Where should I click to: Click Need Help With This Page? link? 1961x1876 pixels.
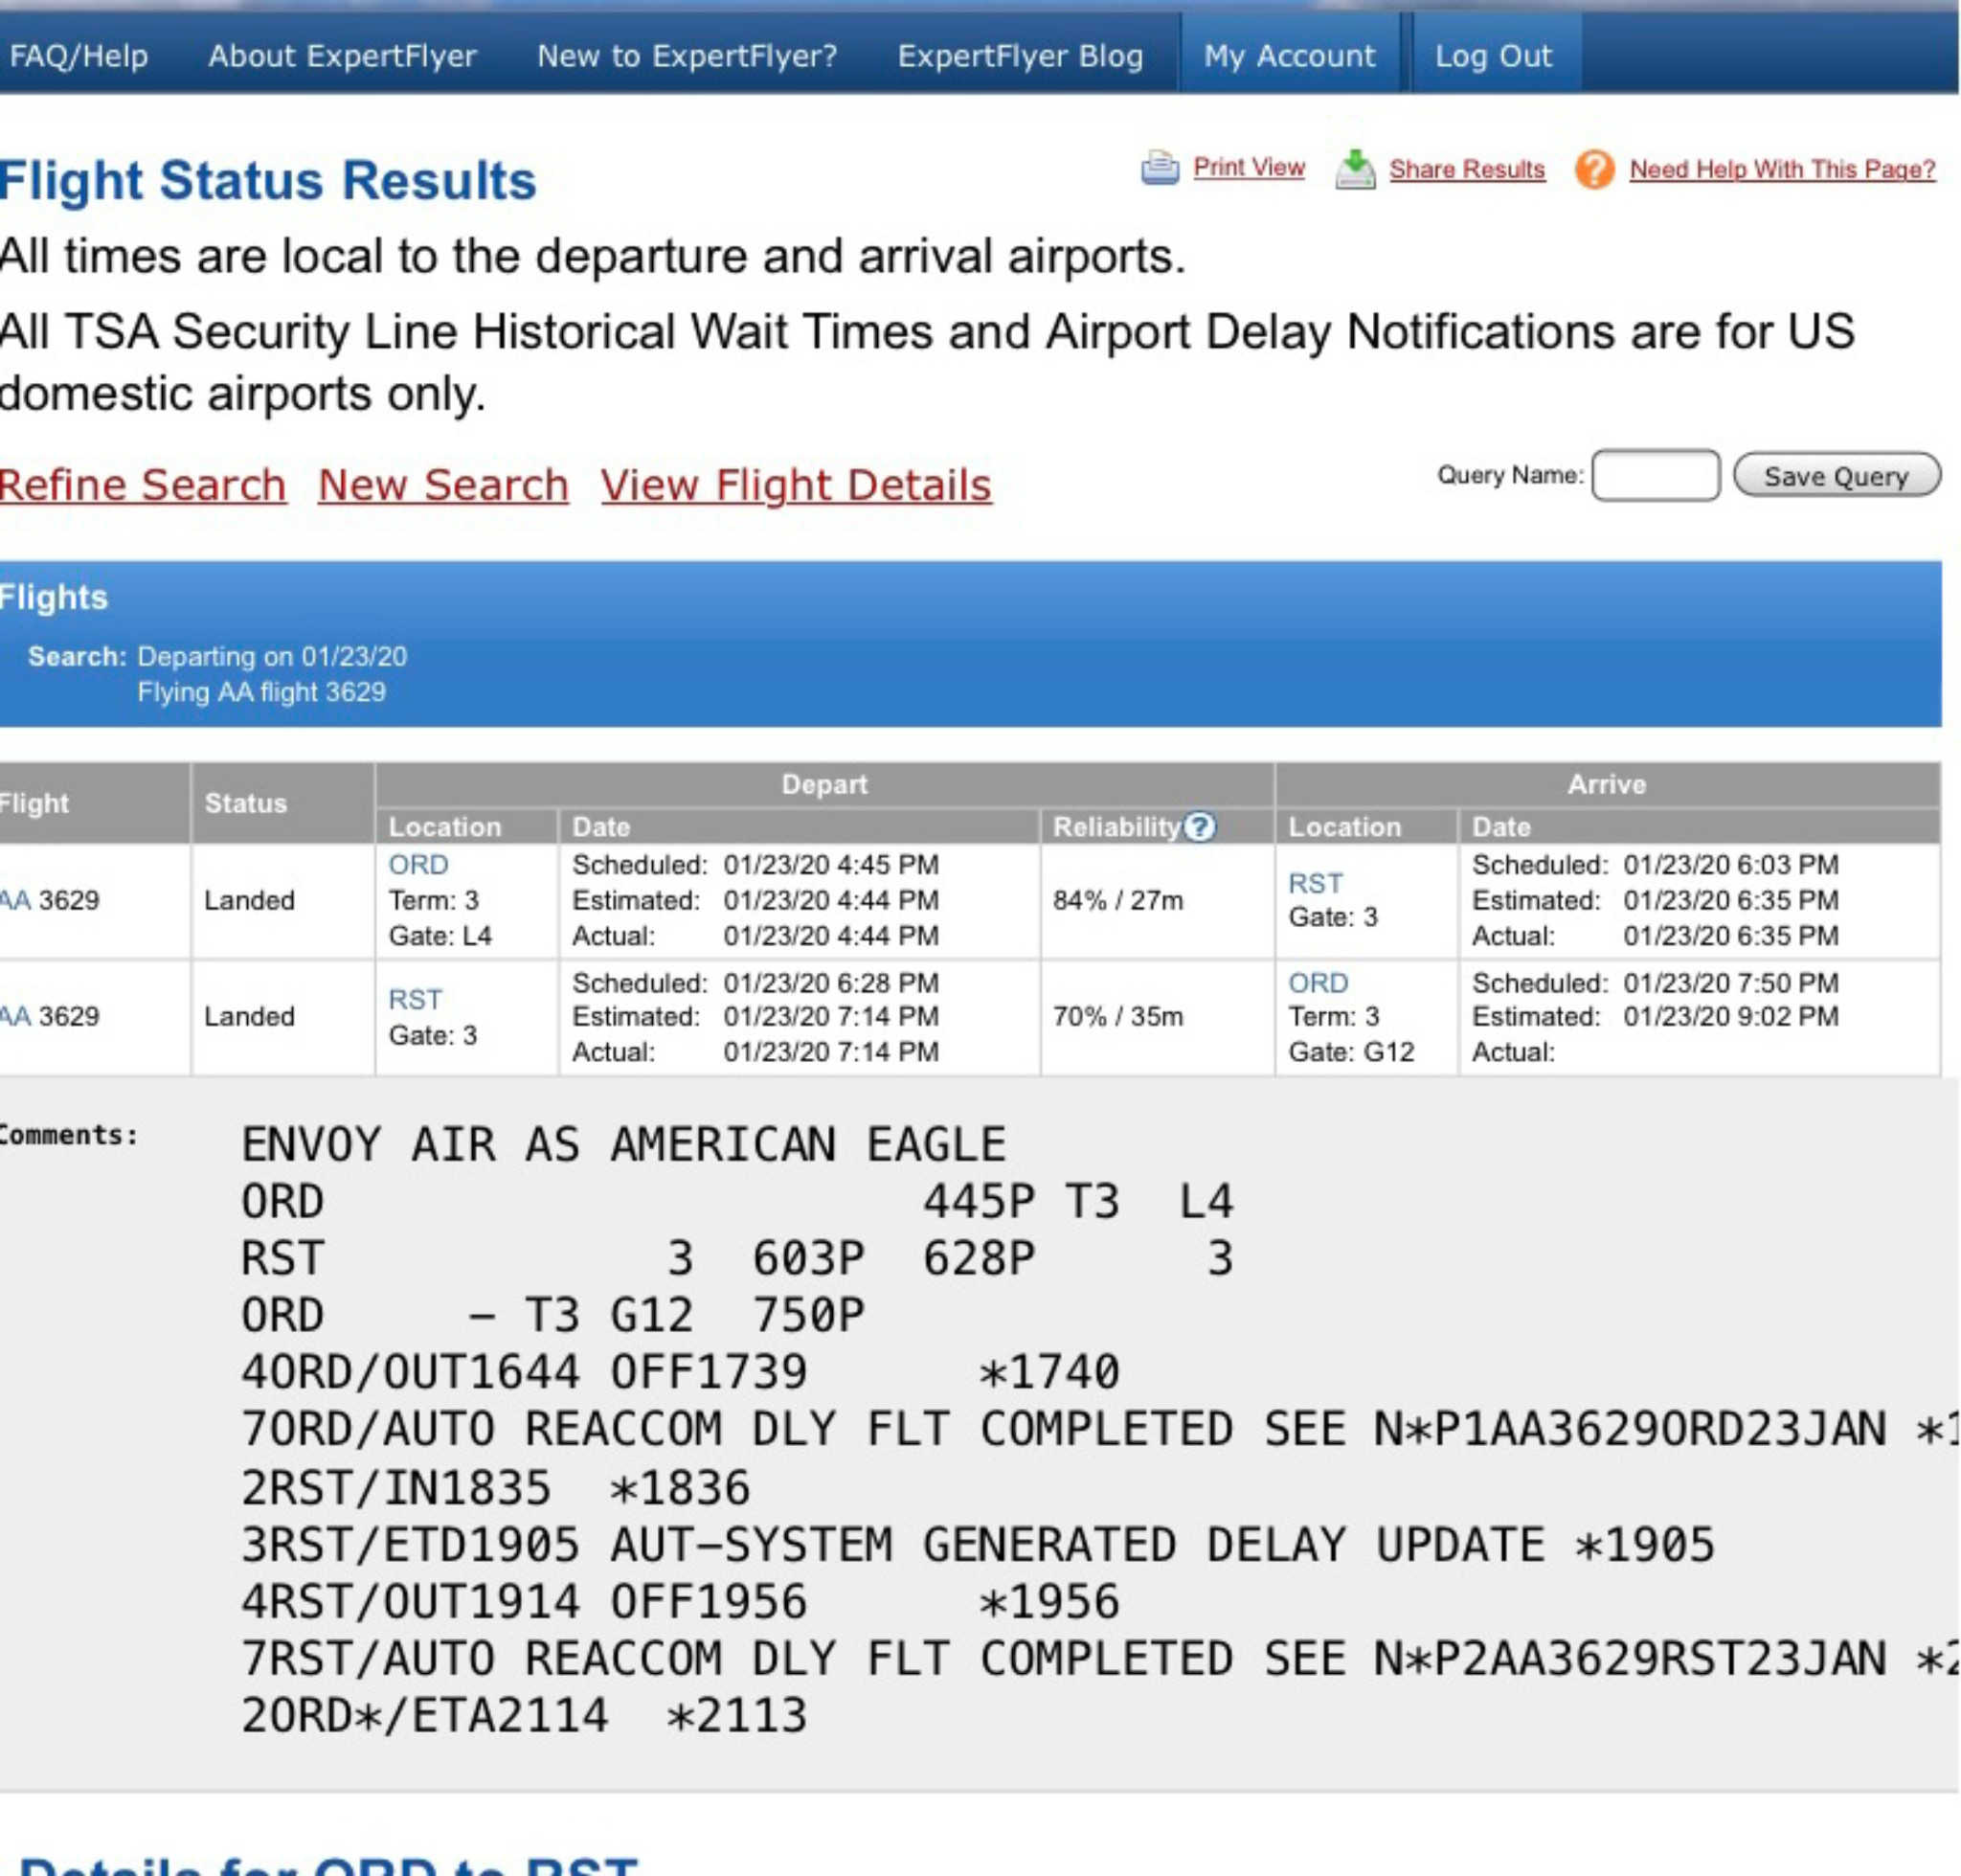click(x=1782, y=169)
